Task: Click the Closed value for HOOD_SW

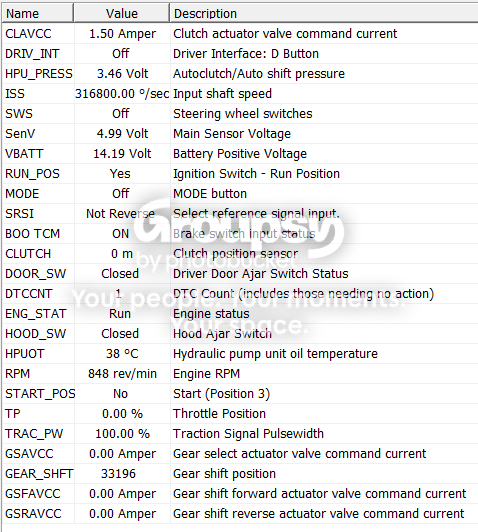Action: 120,334
